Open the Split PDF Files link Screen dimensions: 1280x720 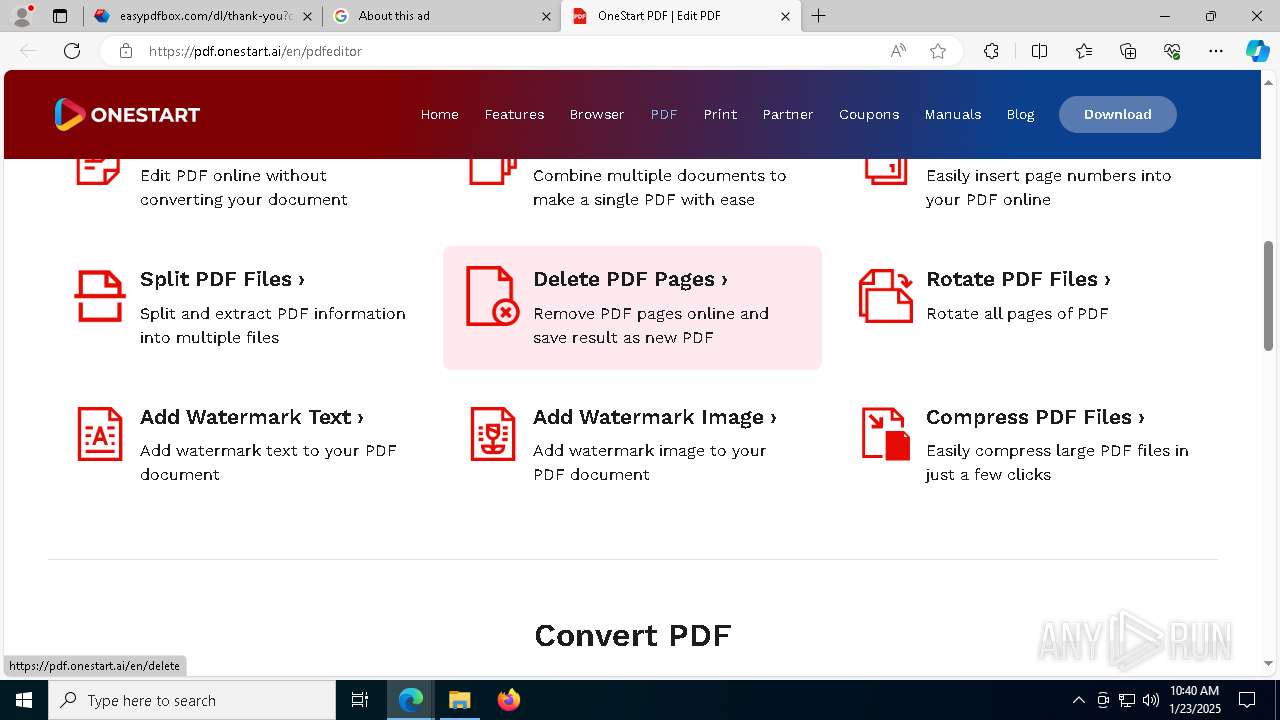point(222,279)
